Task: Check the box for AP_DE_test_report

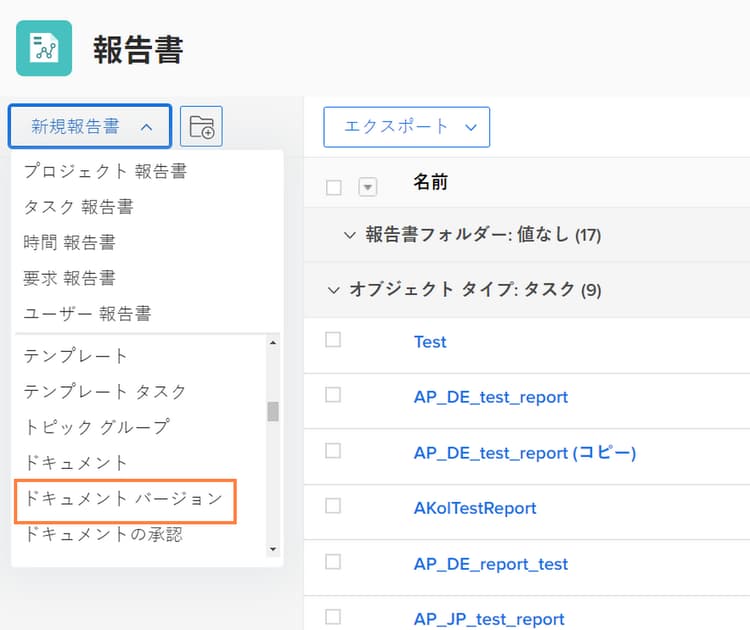Action: (333, 395)
